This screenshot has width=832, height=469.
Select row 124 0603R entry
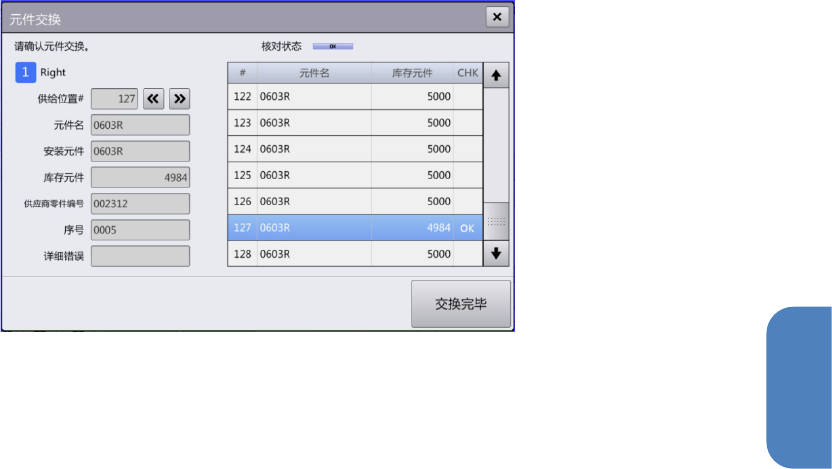(355, 149)
